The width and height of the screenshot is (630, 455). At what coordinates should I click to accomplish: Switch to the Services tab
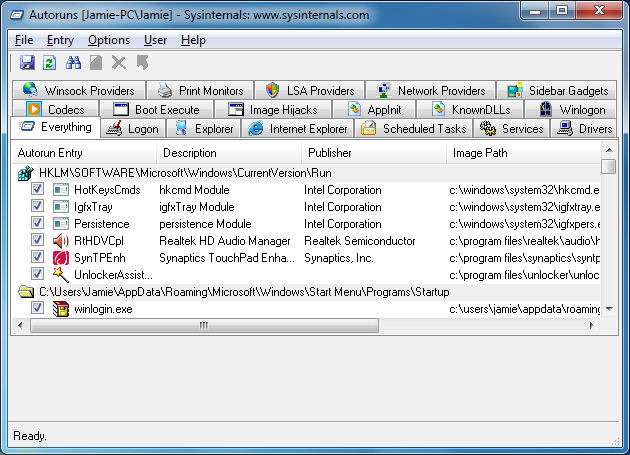tap(511, 129)
